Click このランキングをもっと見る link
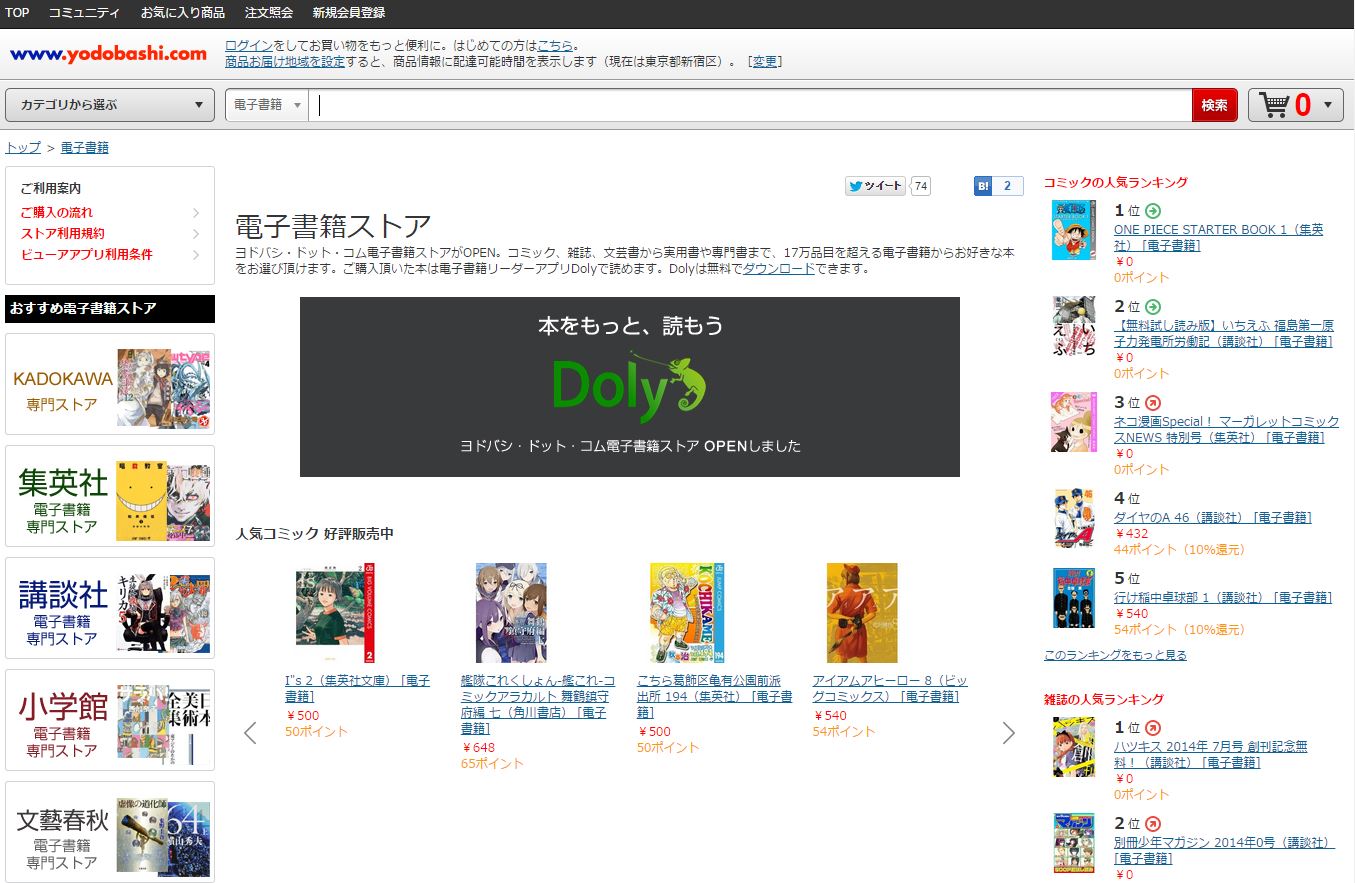The image size is (1355, 883). (x=1115, y=655)
